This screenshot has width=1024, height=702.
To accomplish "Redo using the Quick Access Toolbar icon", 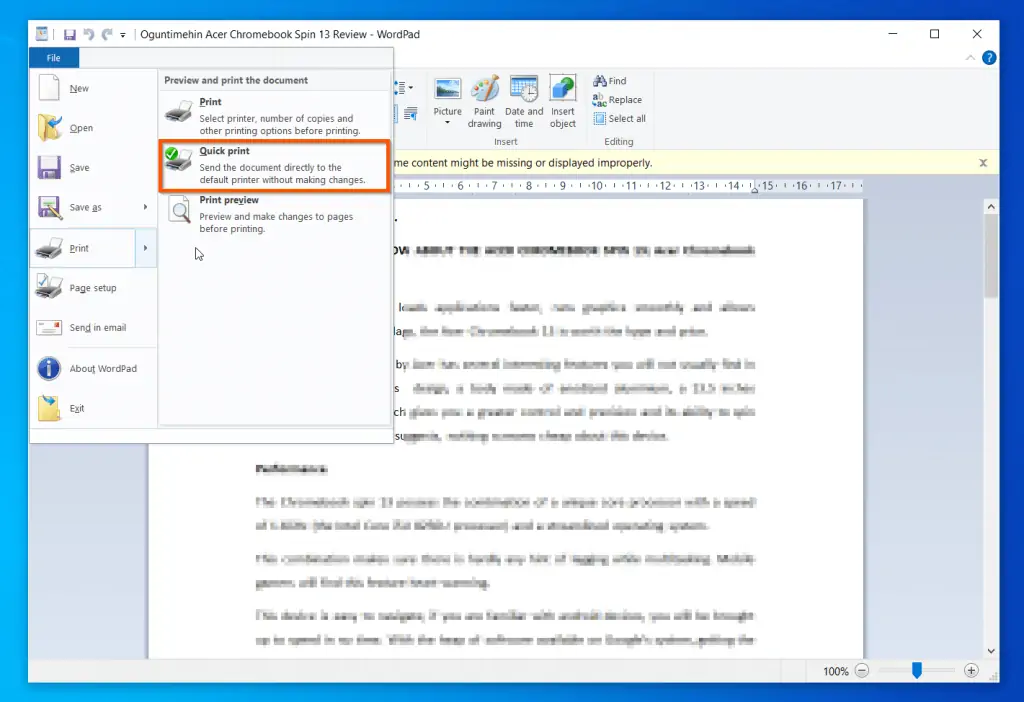I will 107,33.
